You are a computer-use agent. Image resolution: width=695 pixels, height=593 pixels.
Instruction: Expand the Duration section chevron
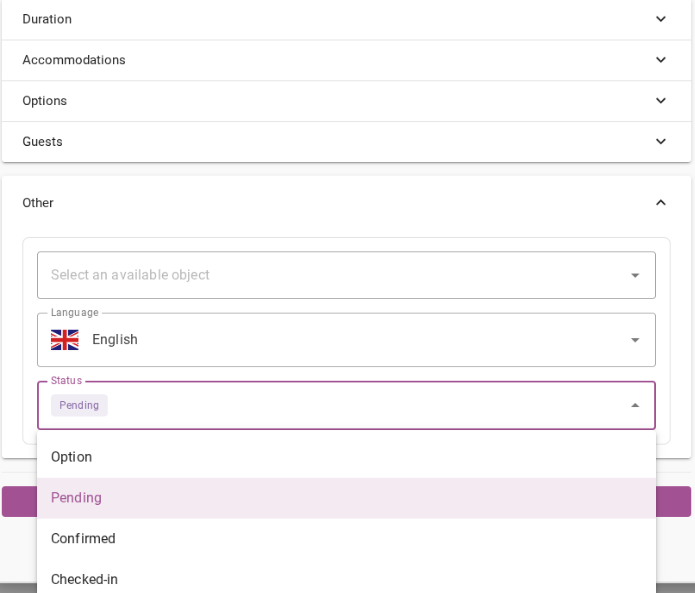pos(660,19)
